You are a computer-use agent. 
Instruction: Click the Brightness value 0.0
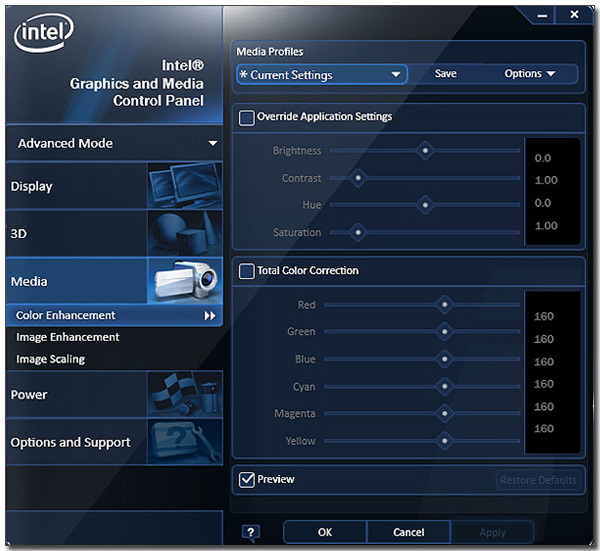pos(543,158)
